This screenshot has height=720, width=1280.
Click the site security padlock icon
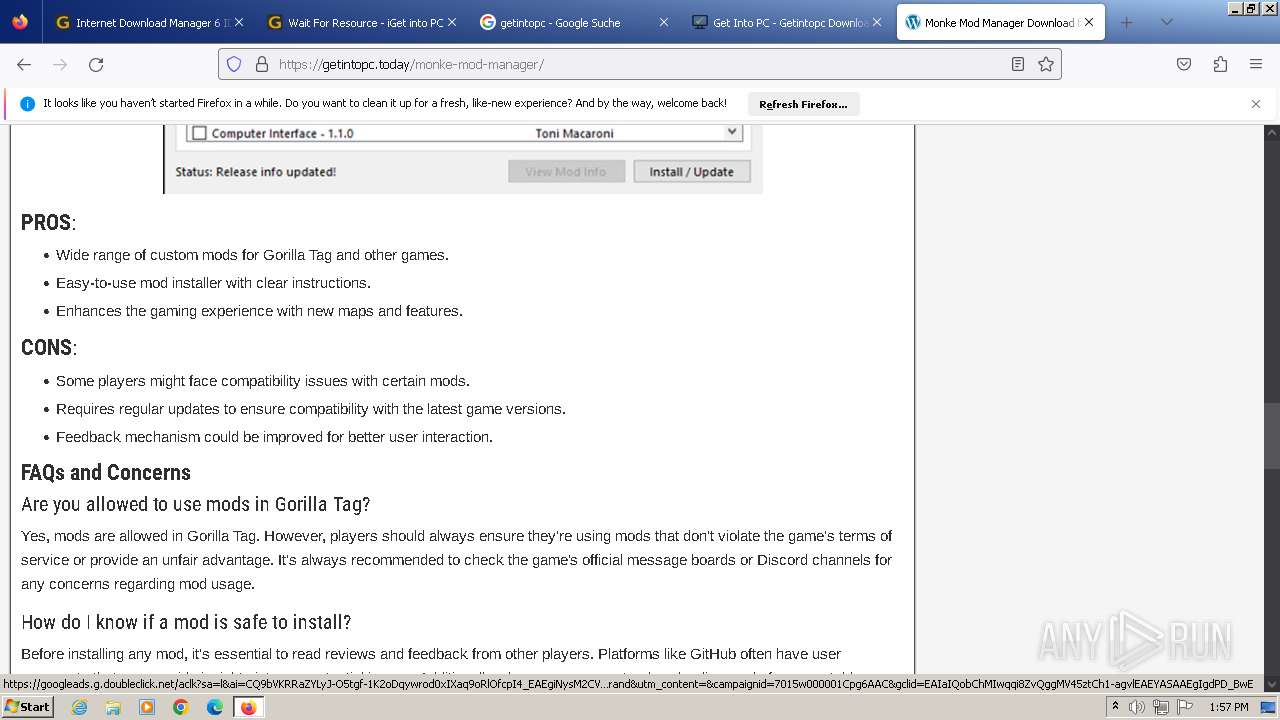262,64
